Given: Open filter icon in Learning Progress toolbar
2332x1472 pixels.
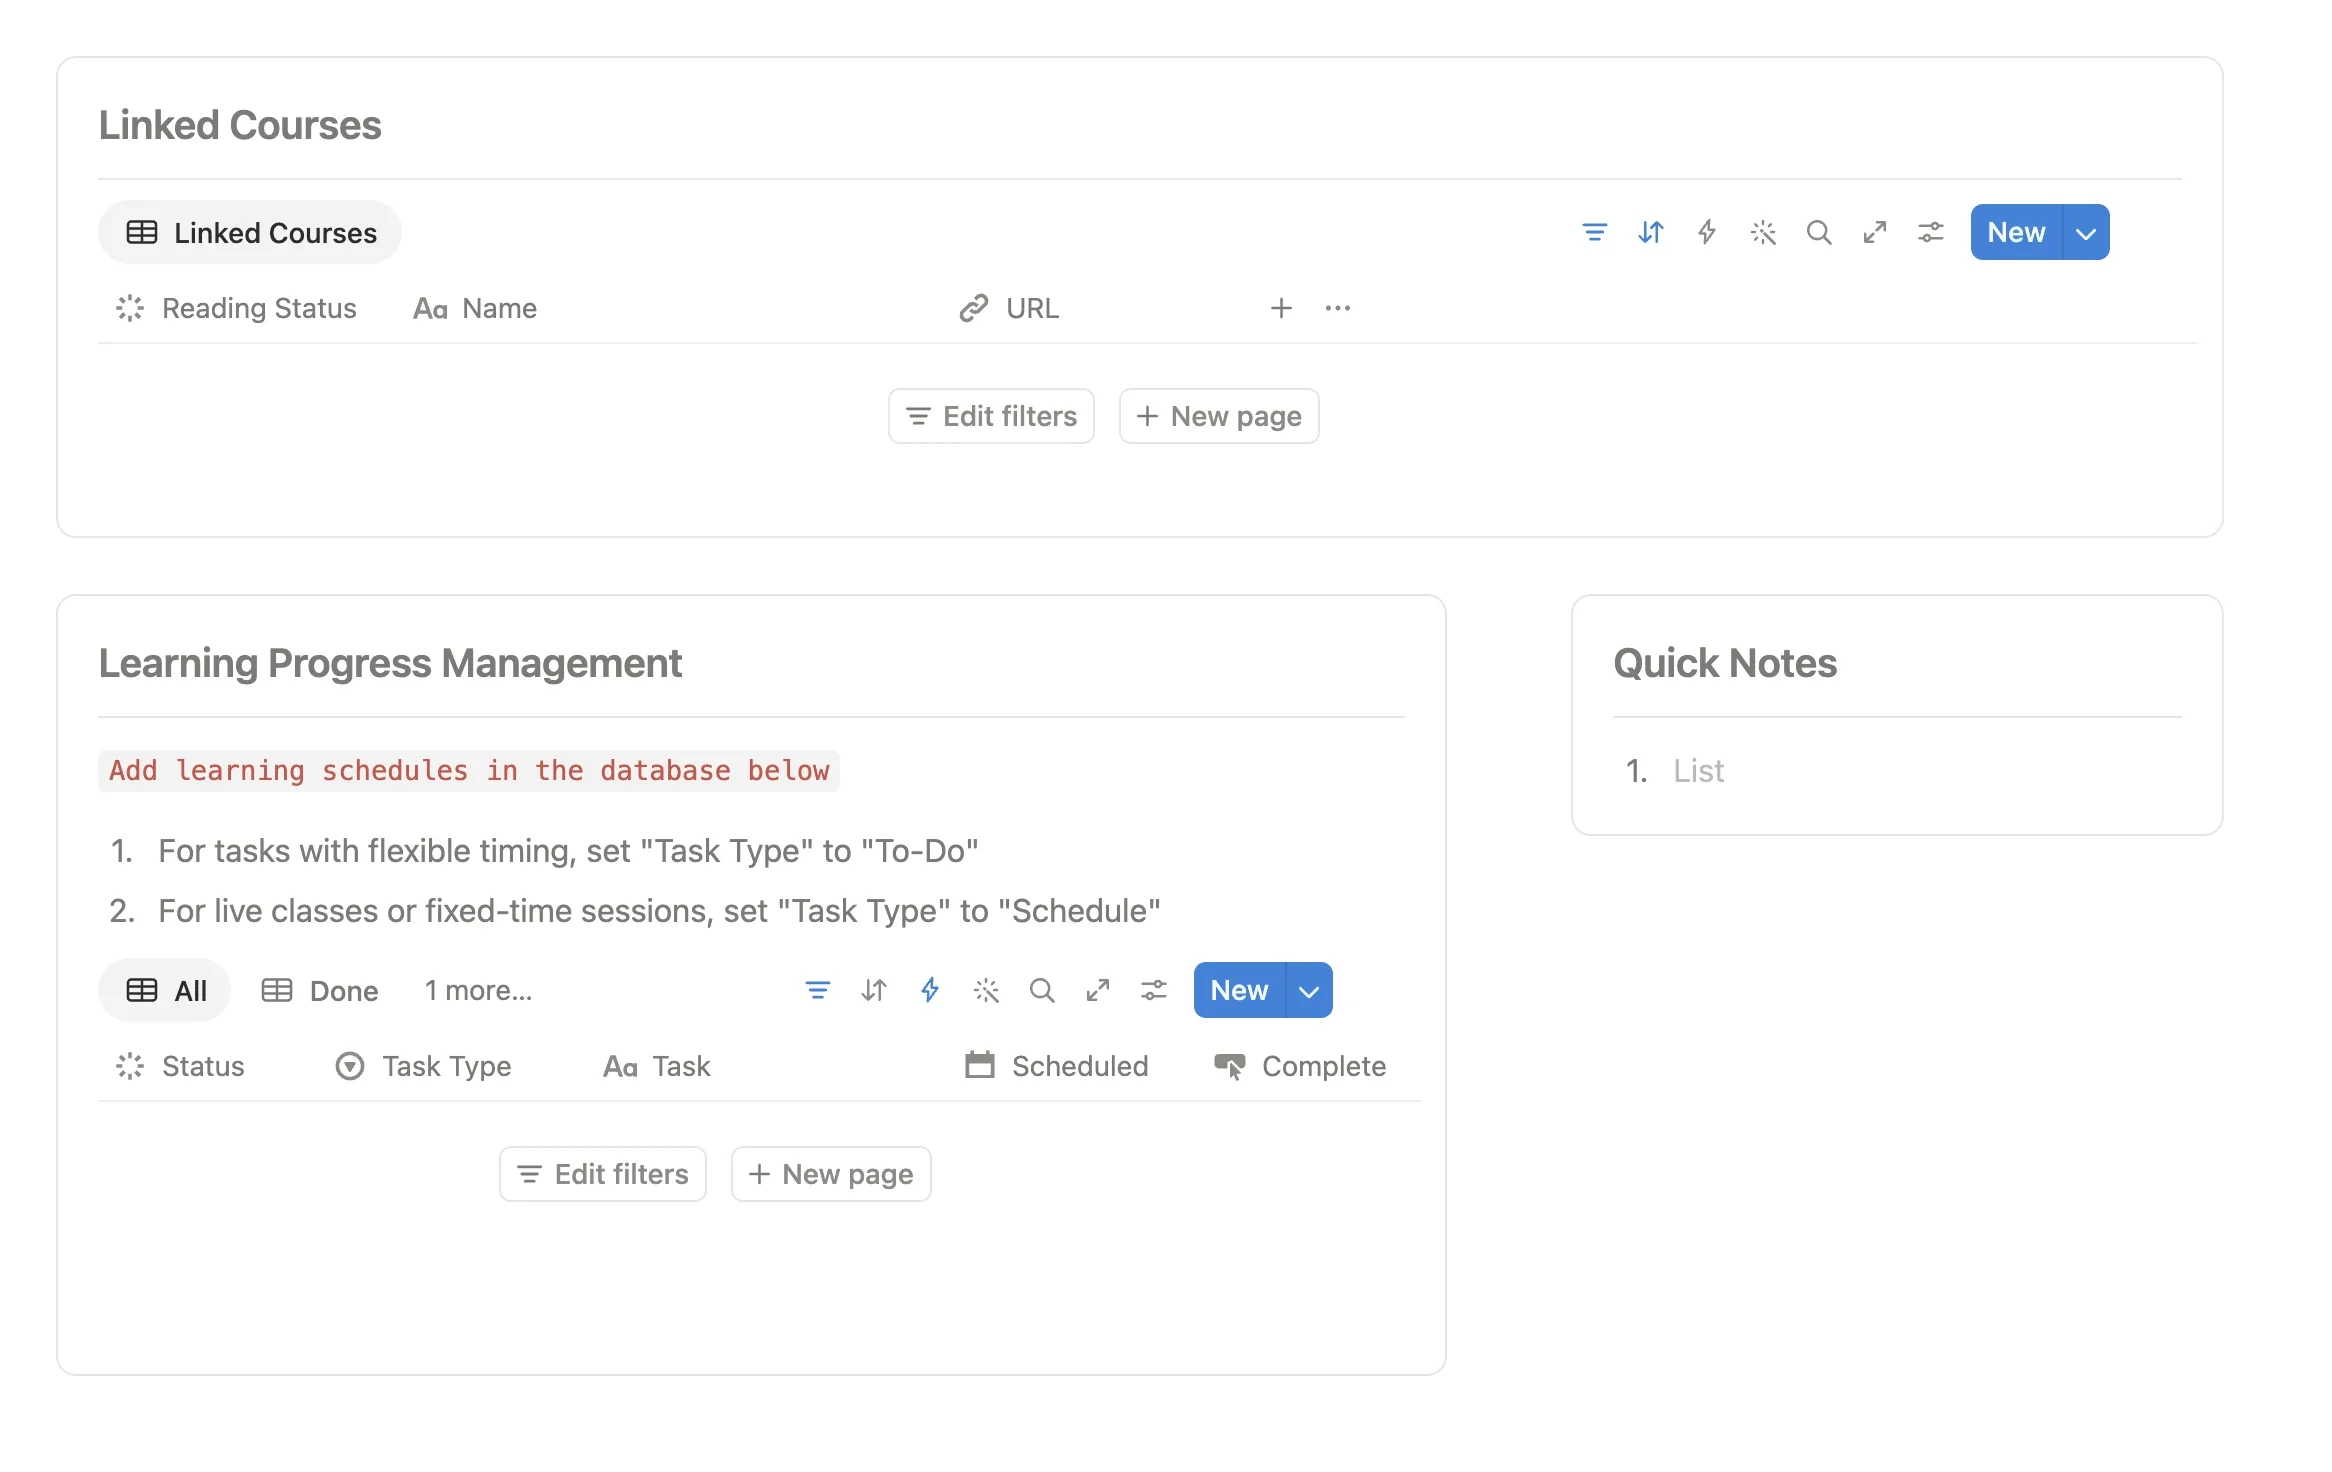Looking at the screenshot, I should tap(817, 990).
